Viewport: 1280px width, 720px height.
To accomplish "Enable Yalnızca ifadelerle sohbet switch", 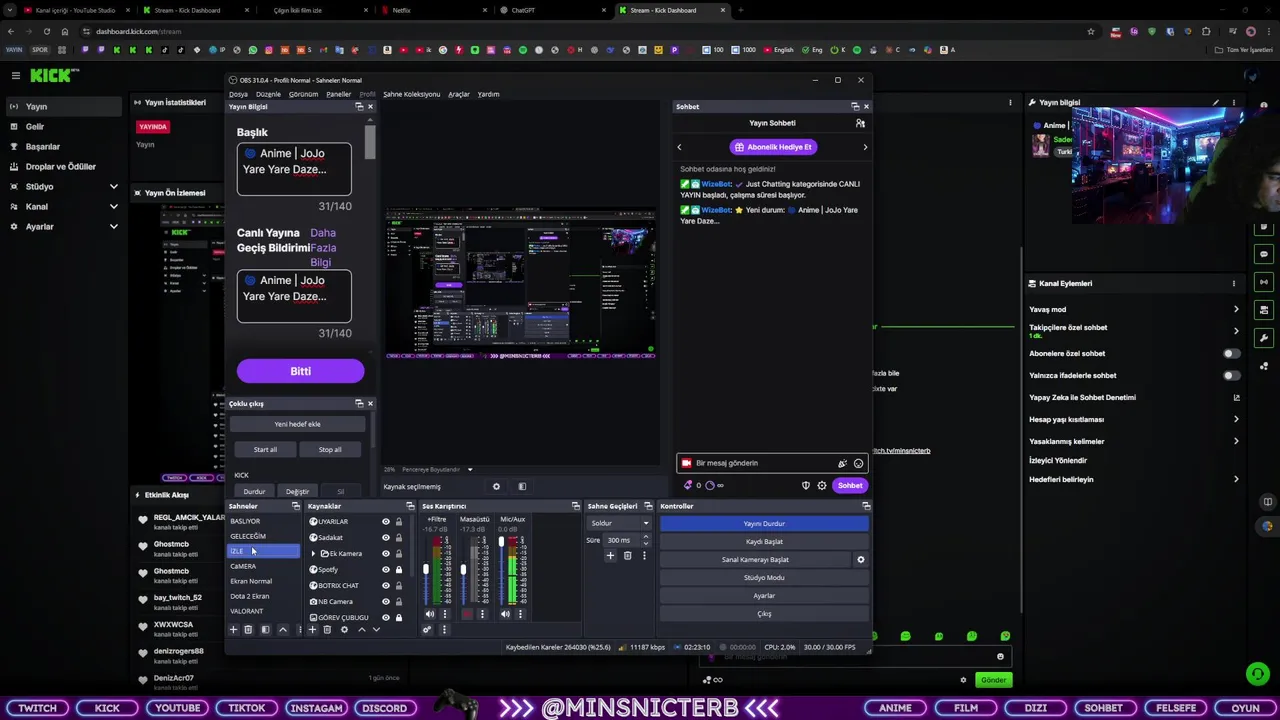I will 1231,376.
